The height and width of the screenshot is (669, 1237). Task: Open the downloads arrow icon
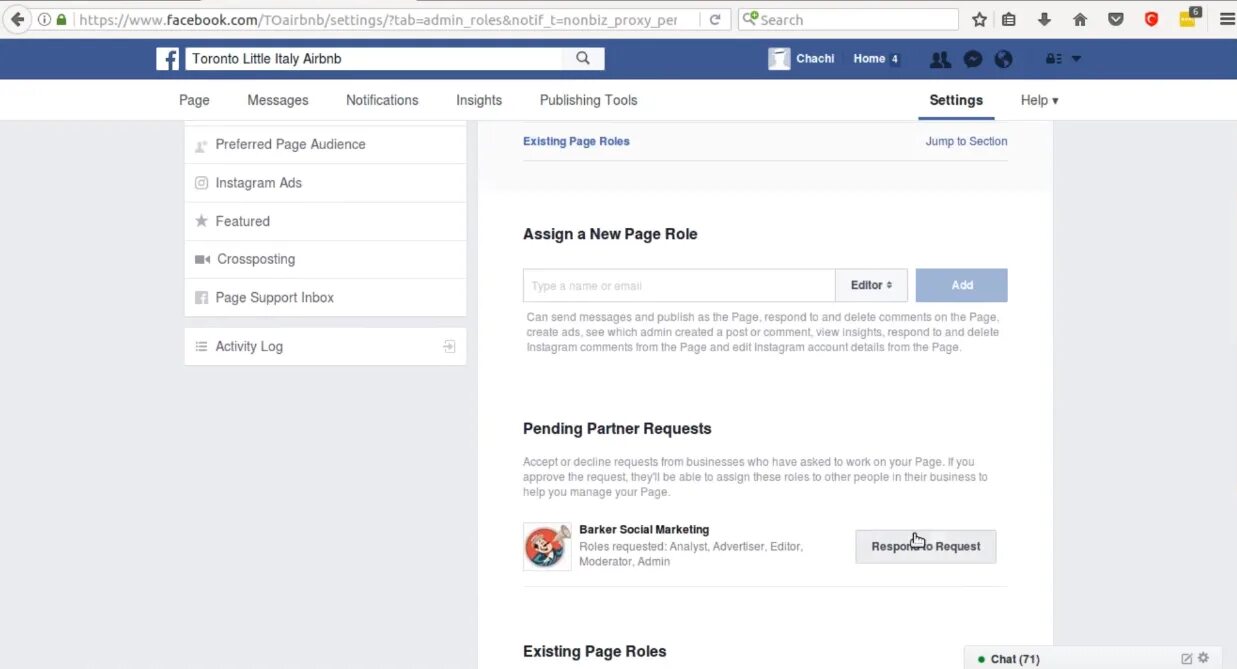[1044, 19]
